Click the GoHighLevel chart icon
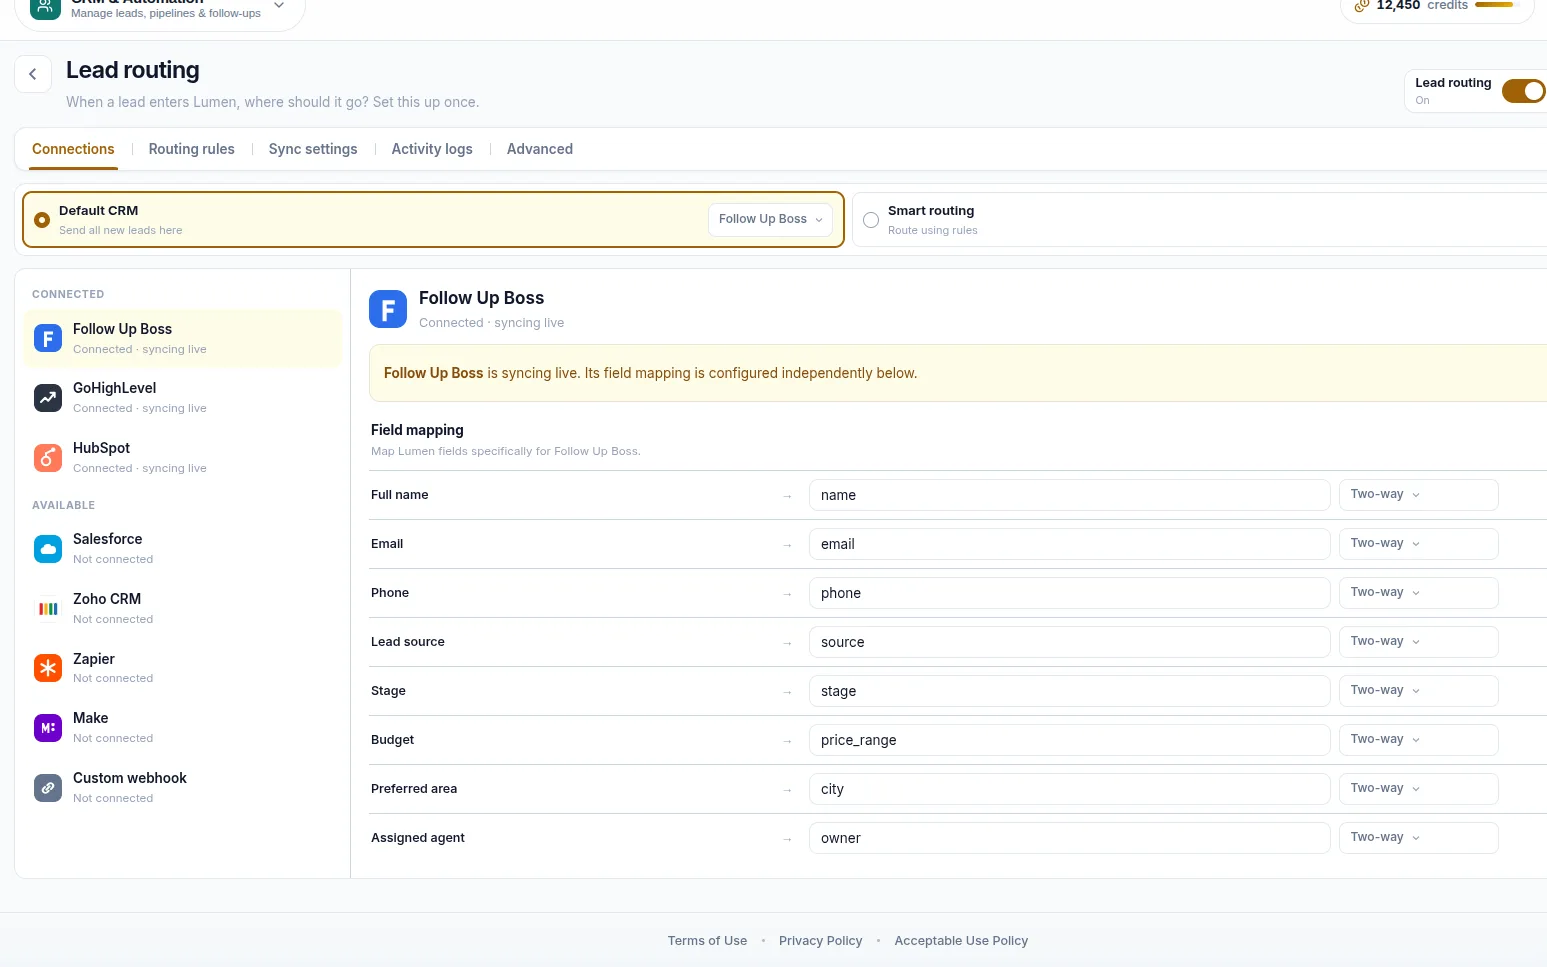 coord(48,398)
